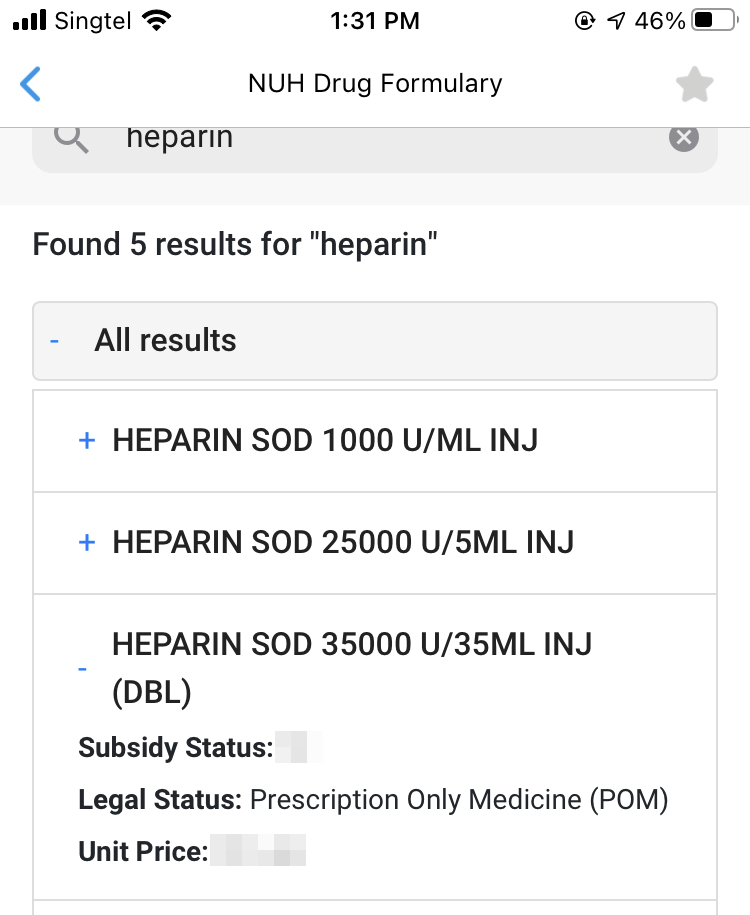Tap the Prescription Only Medicine legal status
Image resolution: width=750 pixels, height=915 pixels.
click(458, 800)
